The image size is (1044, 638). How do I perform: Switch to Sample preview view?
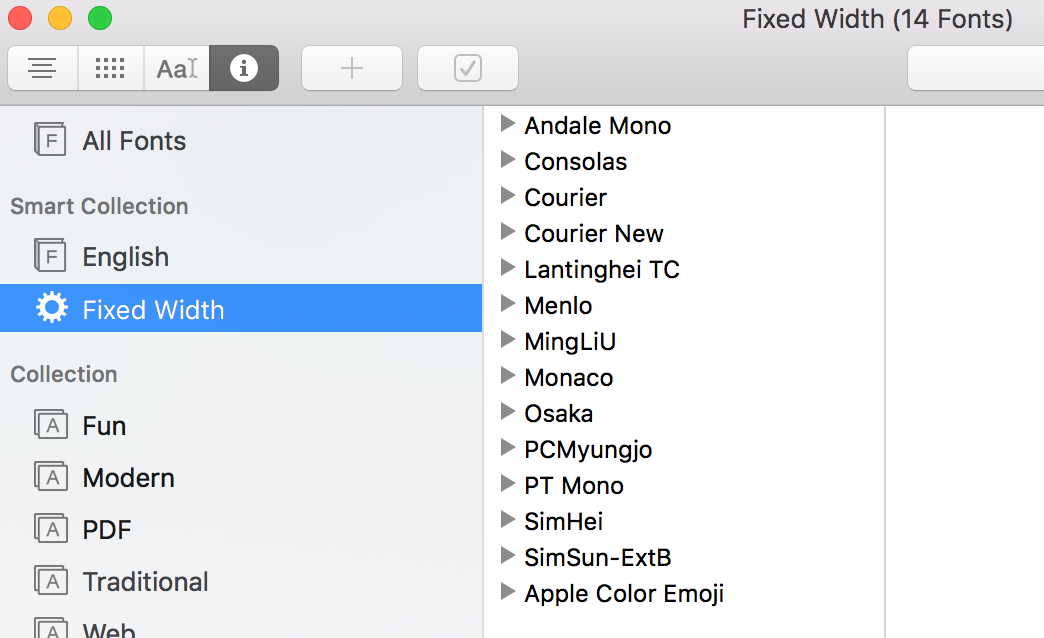pyautogui.click(x=42, y=69)
